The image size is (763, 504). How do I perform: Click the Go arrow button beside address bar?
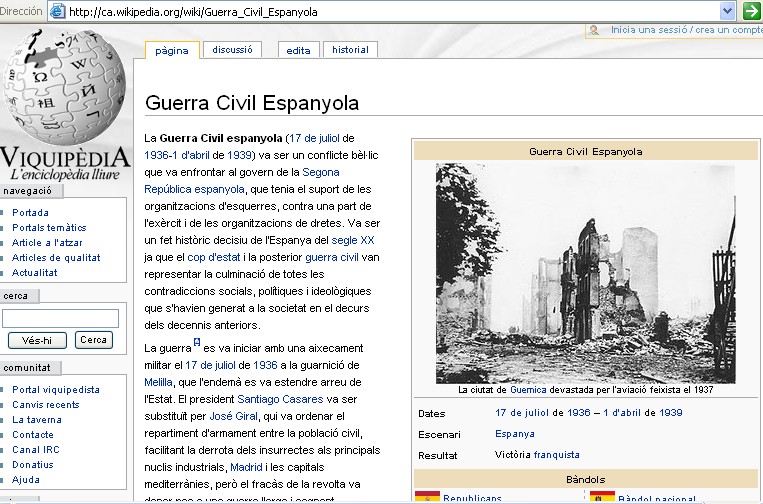pyautogui.click(x=752, y=11)
